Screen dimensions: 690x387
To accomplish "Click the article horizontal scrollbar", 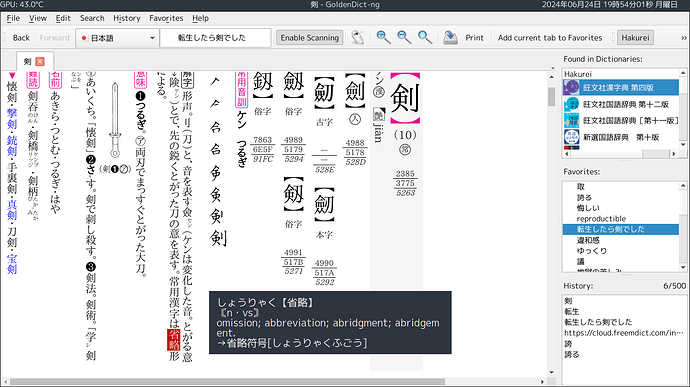I will pos(227,381).
